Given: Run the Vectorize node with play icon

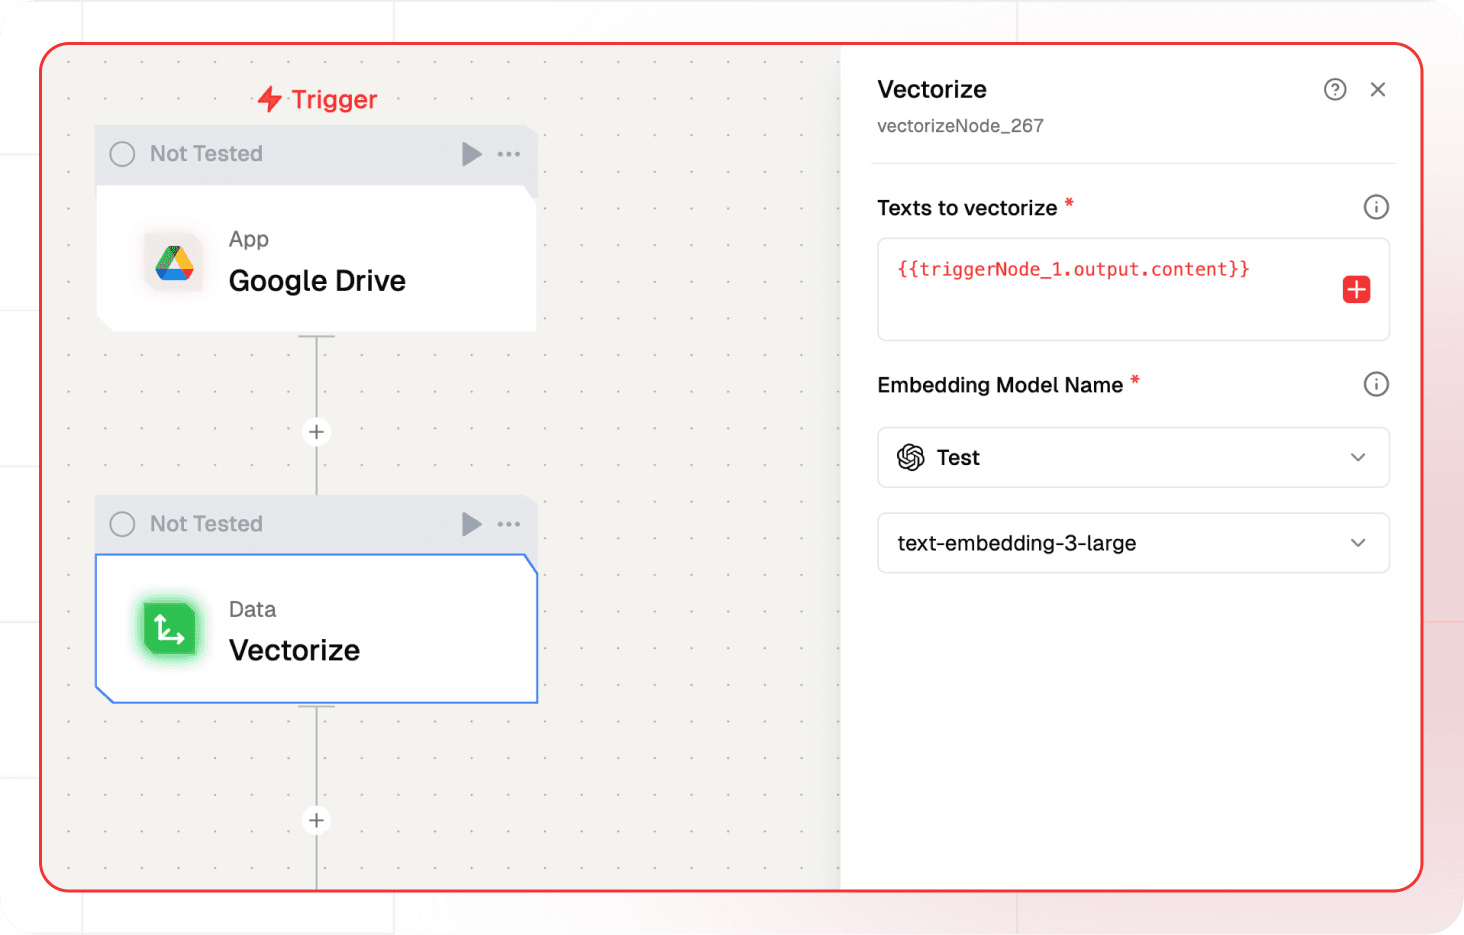Looking at the screenshot, I should [x=471, y=524].
